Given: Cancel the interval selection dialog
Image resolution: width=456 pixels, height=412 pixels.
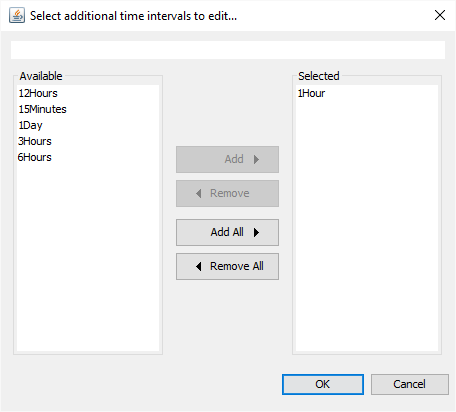Looking at the screenshot, I should coord(410,384).
